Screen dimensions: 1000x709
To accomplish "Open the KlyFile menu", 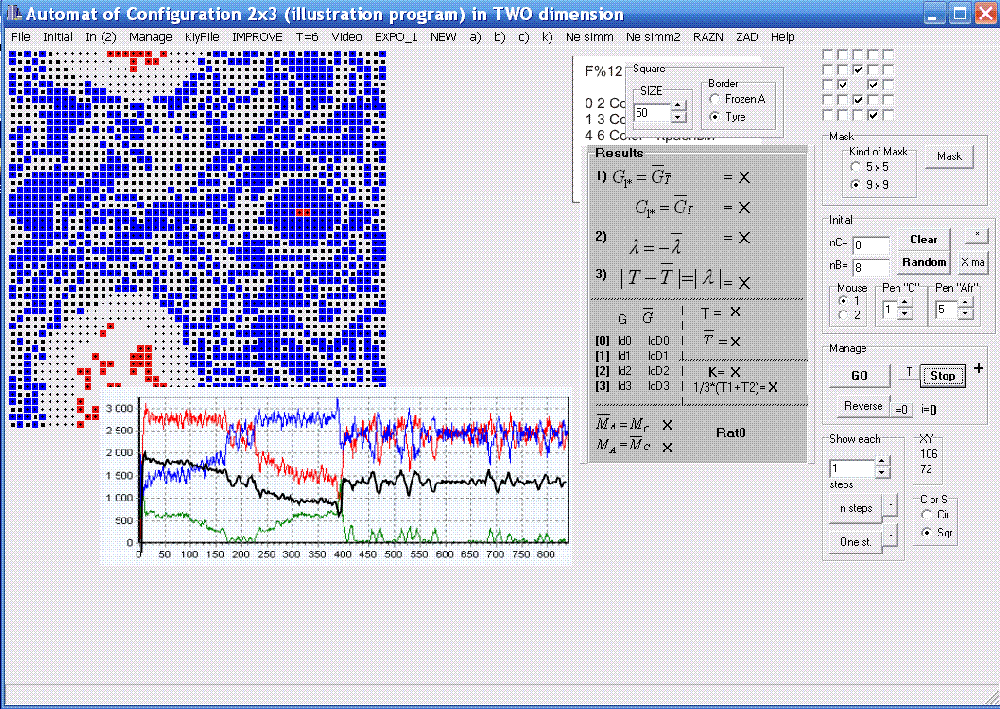I will [x=202, y=37].
